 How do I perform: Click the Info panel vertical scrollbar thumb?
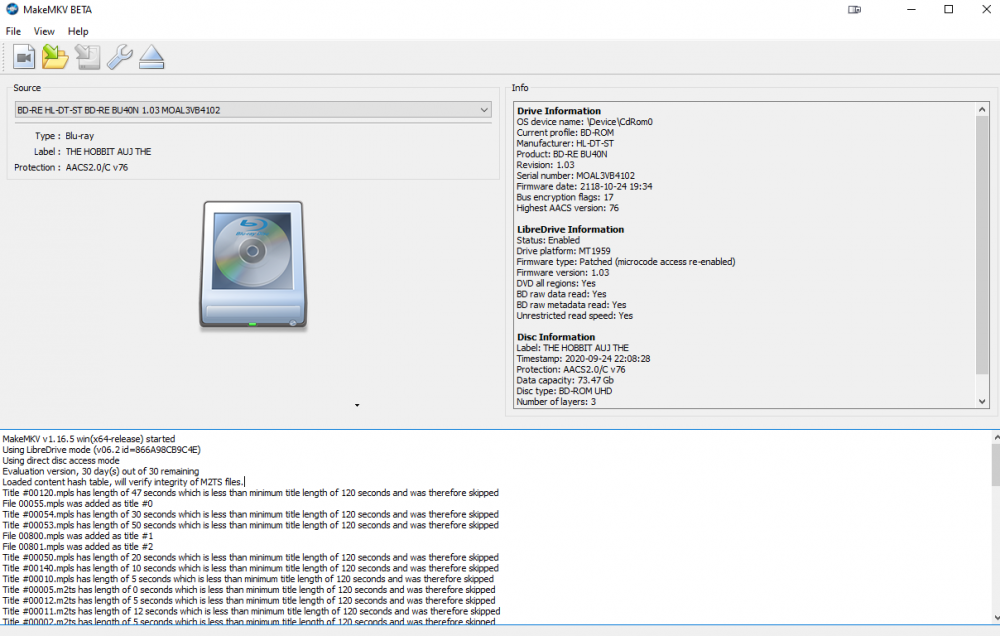(982, 246)
